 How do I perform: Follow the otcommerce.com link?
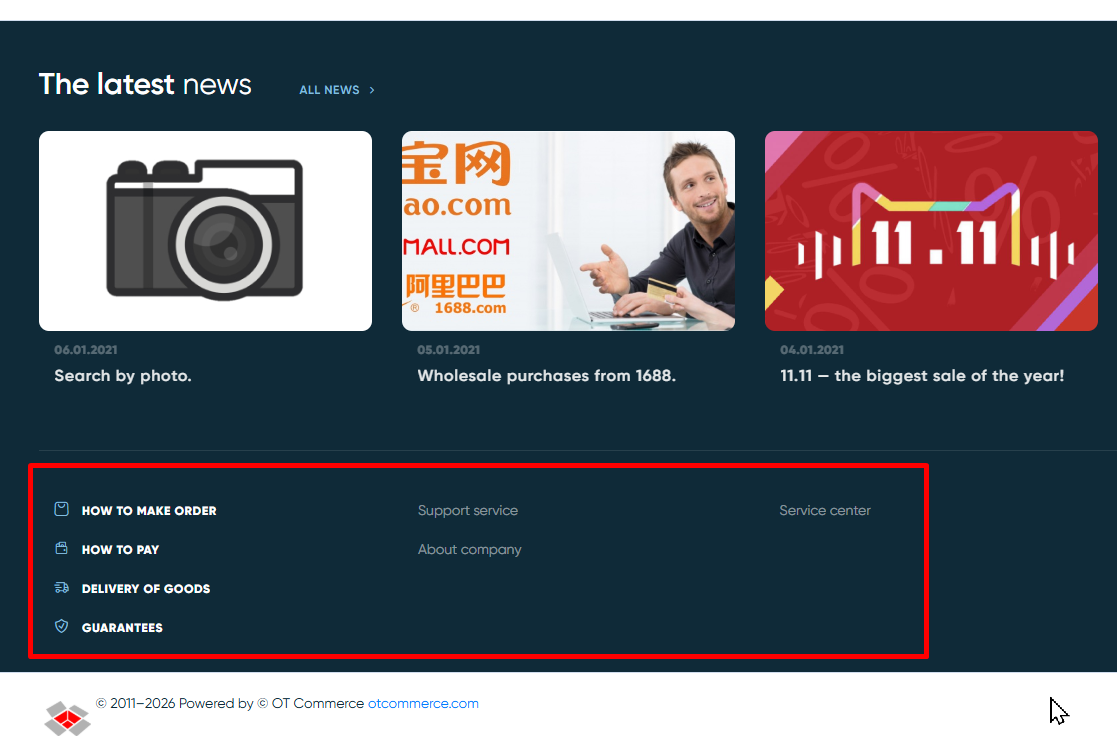[x=423, y=704]
